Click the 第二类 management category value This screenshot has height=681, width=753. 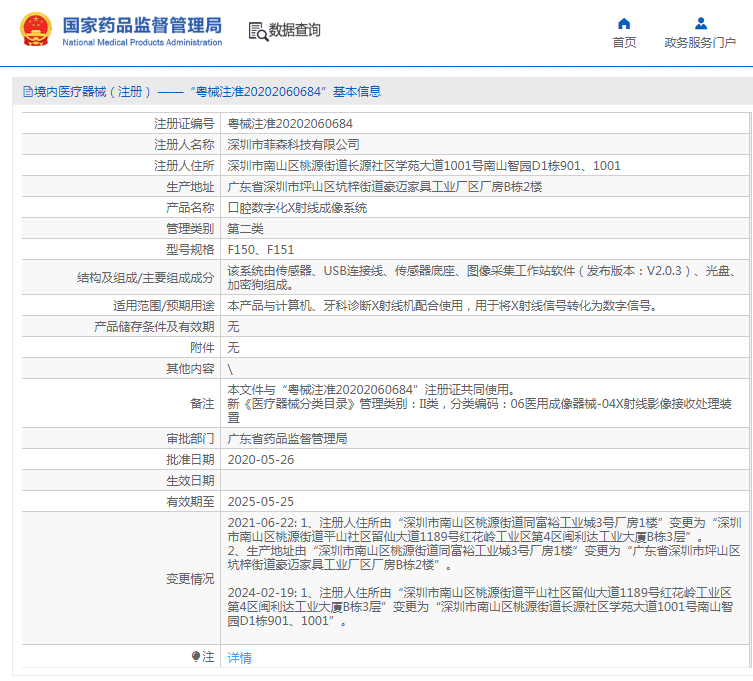pos(245,229)
